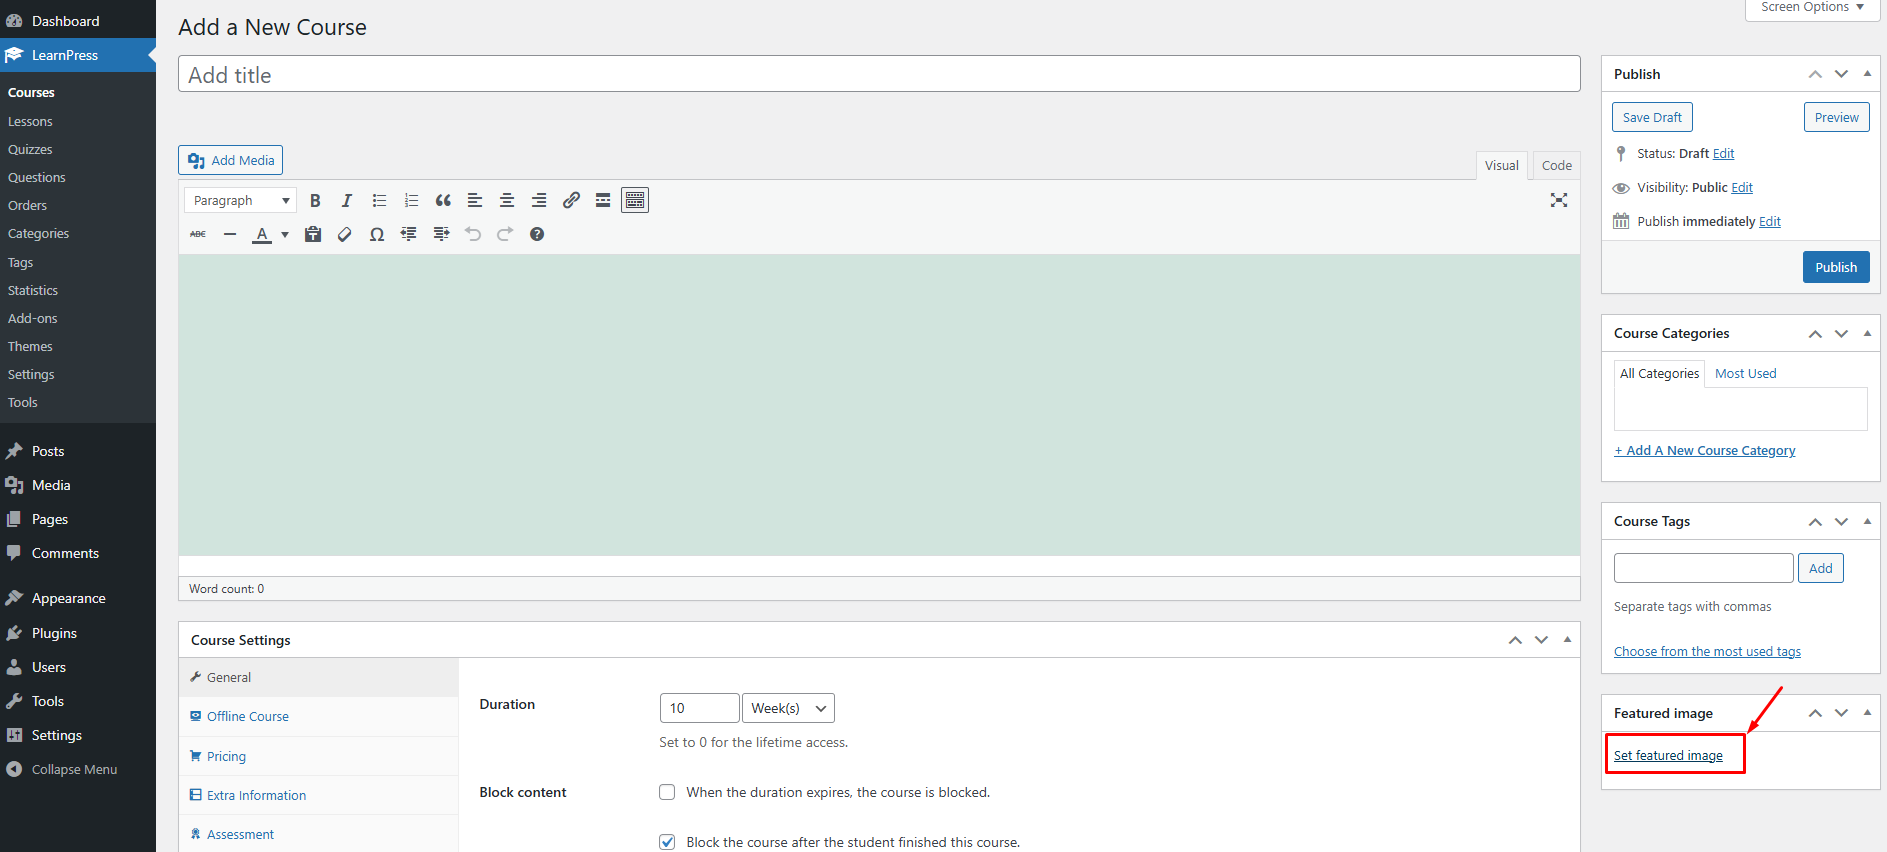This screenshot has width=1887, height=852.
Task: Open the Paragraph format dropdown
Action: (x=240, y=201)
